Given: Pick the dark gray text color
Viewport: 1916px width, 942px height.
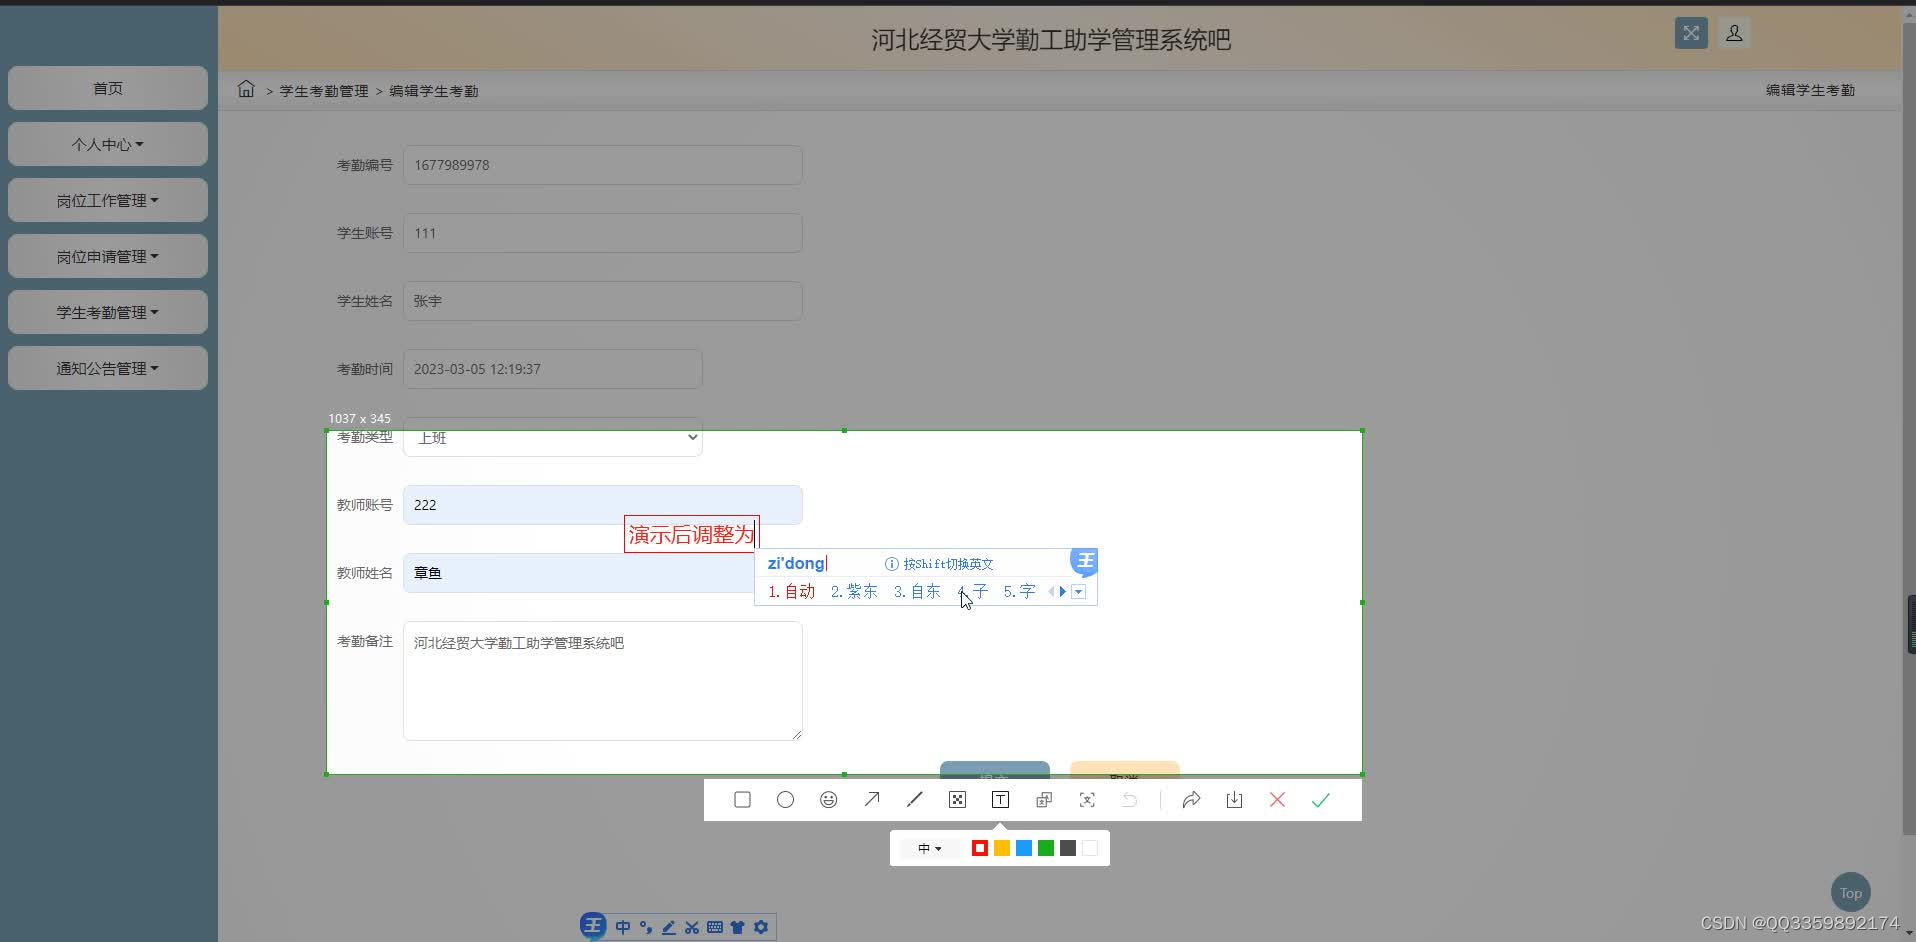Looking at the screenshot, I should tap(1068, 848).
